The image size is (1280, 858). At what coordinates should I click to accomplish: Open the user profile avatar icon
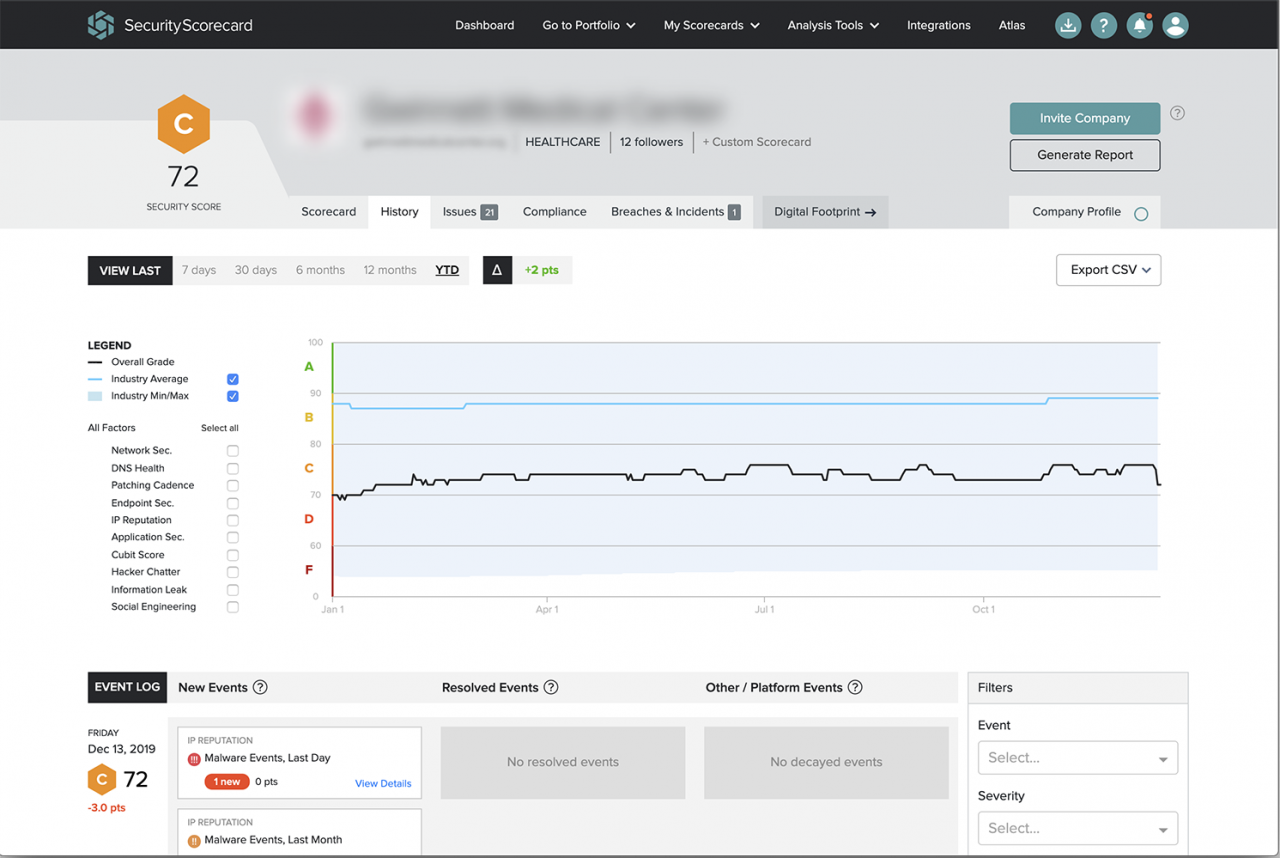click(1175, 26)
